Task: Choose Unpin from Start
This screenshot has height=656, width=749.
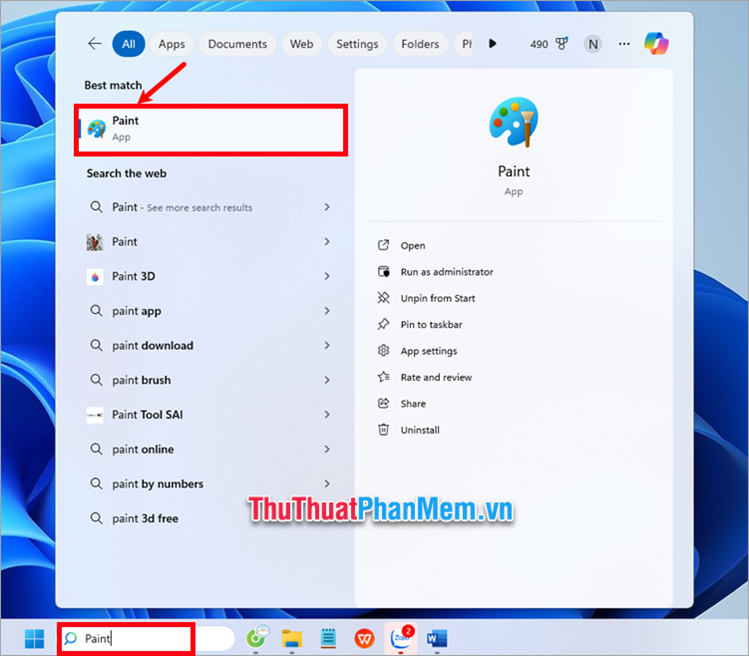Action: (438, 298)
